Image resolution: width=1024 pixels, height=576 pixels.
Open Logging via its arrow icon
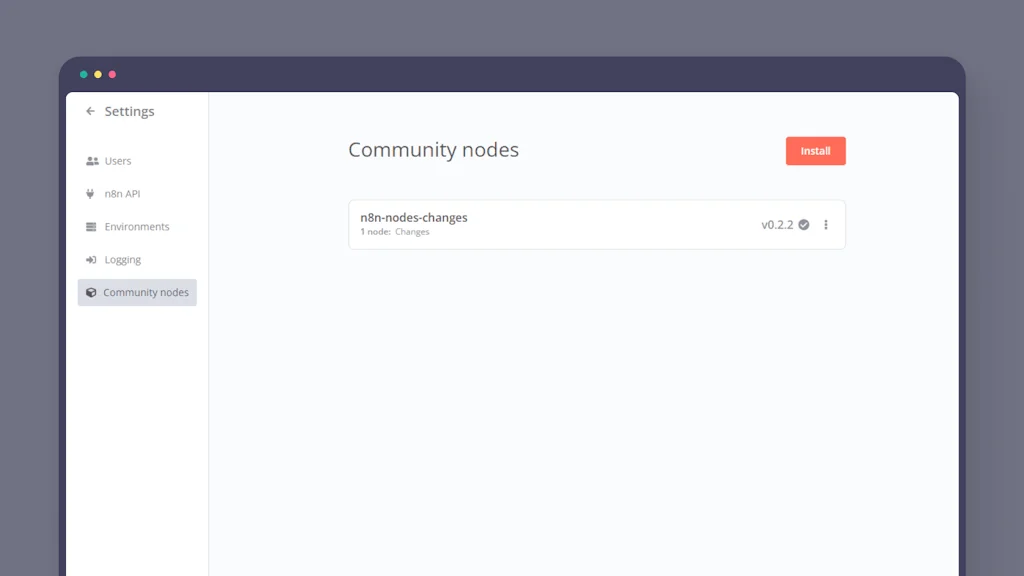pyautogui.click(x=92, y=259)
